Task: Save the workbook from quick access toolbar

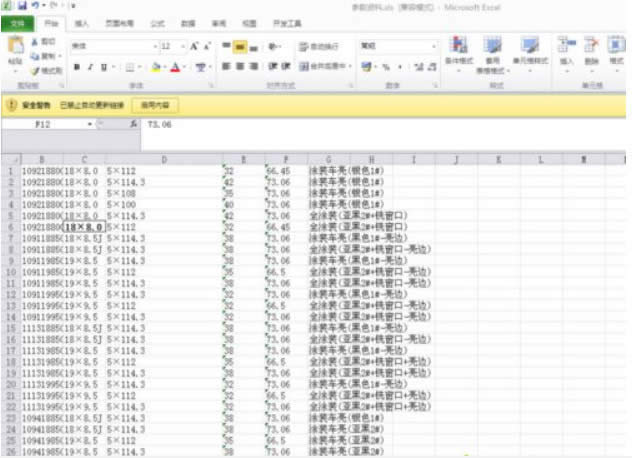Action: click(x=23, y=6)
